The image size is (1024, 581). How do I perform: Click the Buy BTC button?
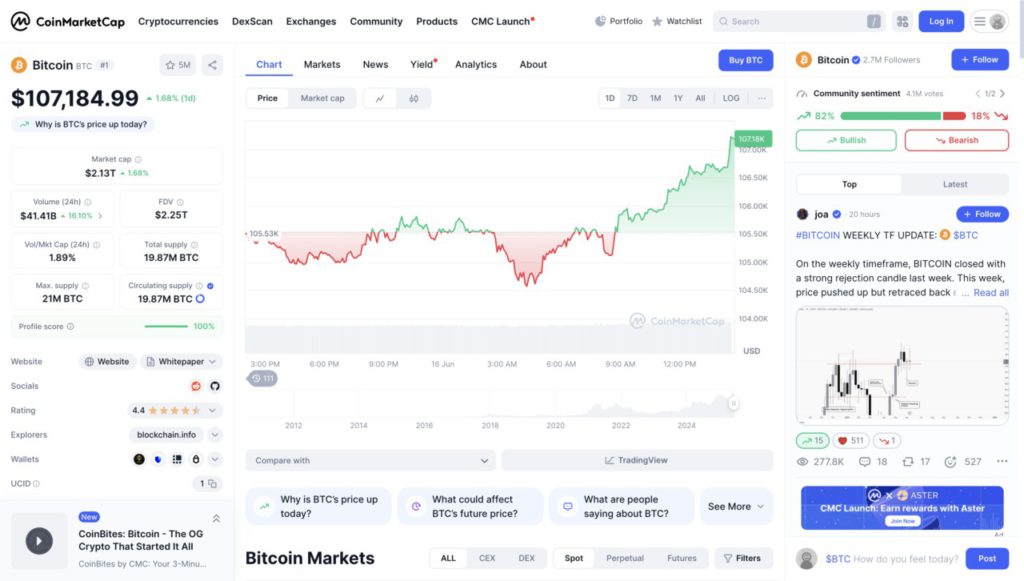pos(746,60)
